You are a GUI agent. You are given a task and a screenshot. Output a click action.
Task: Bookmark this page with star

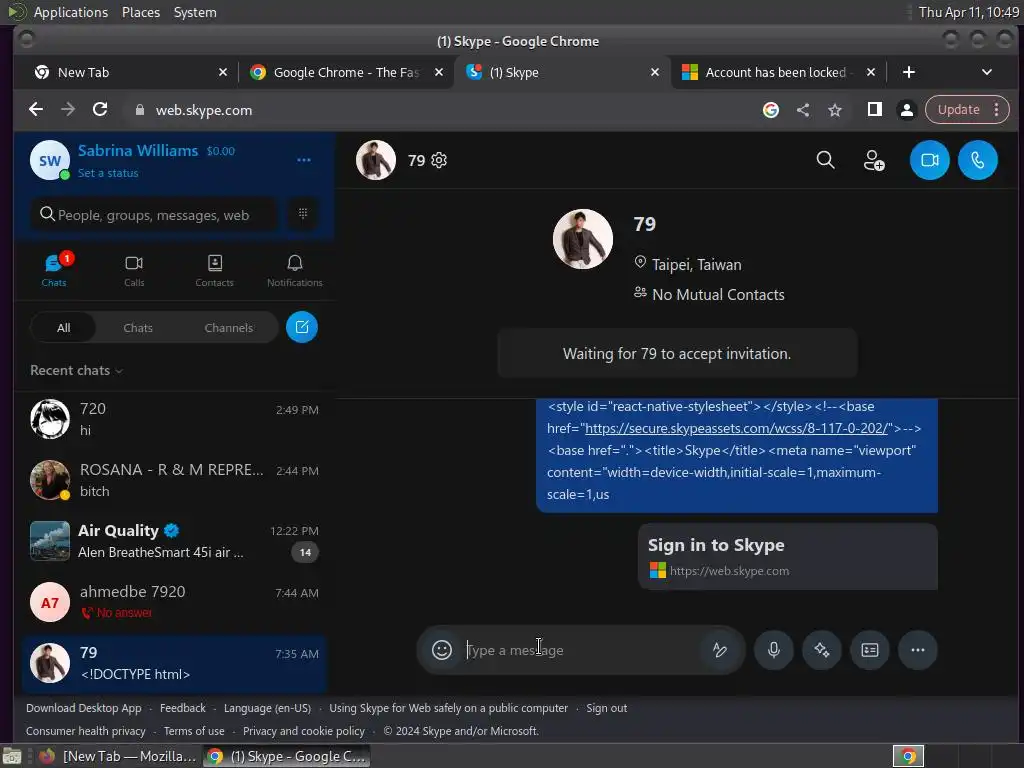(x=835, y=110)
